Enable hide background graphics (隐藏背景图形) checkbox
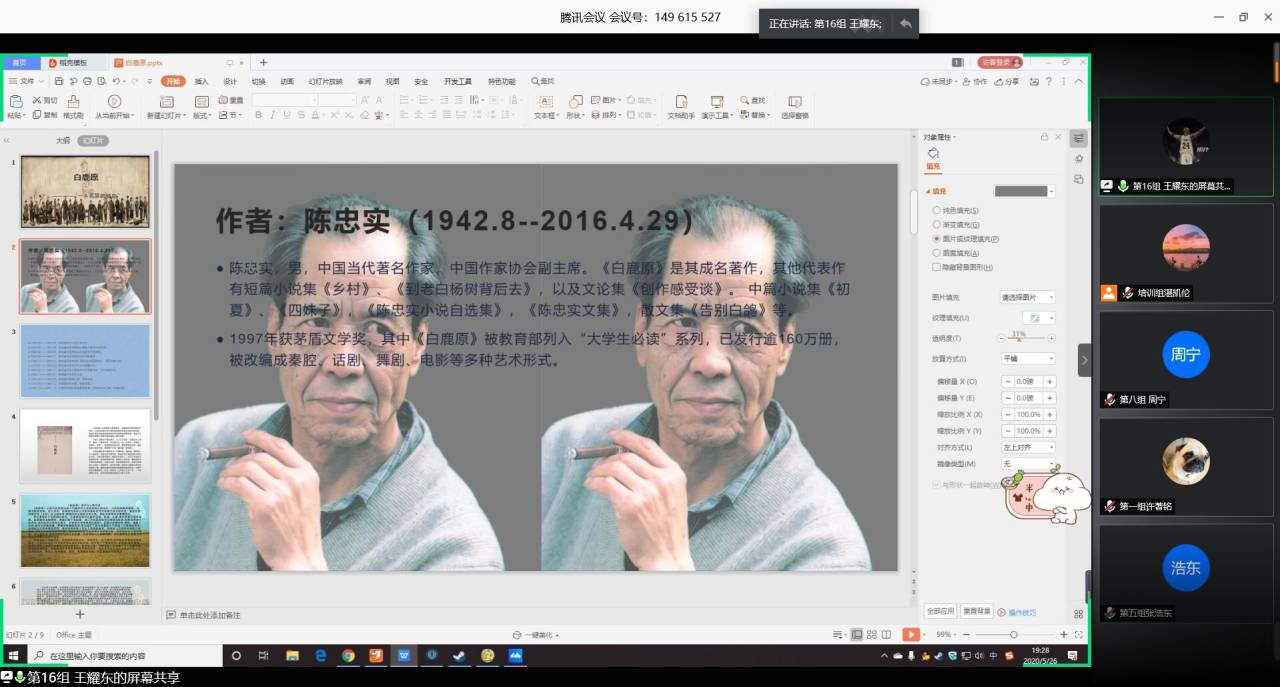This screenshot has height=687, width=1280. [936, 267]
